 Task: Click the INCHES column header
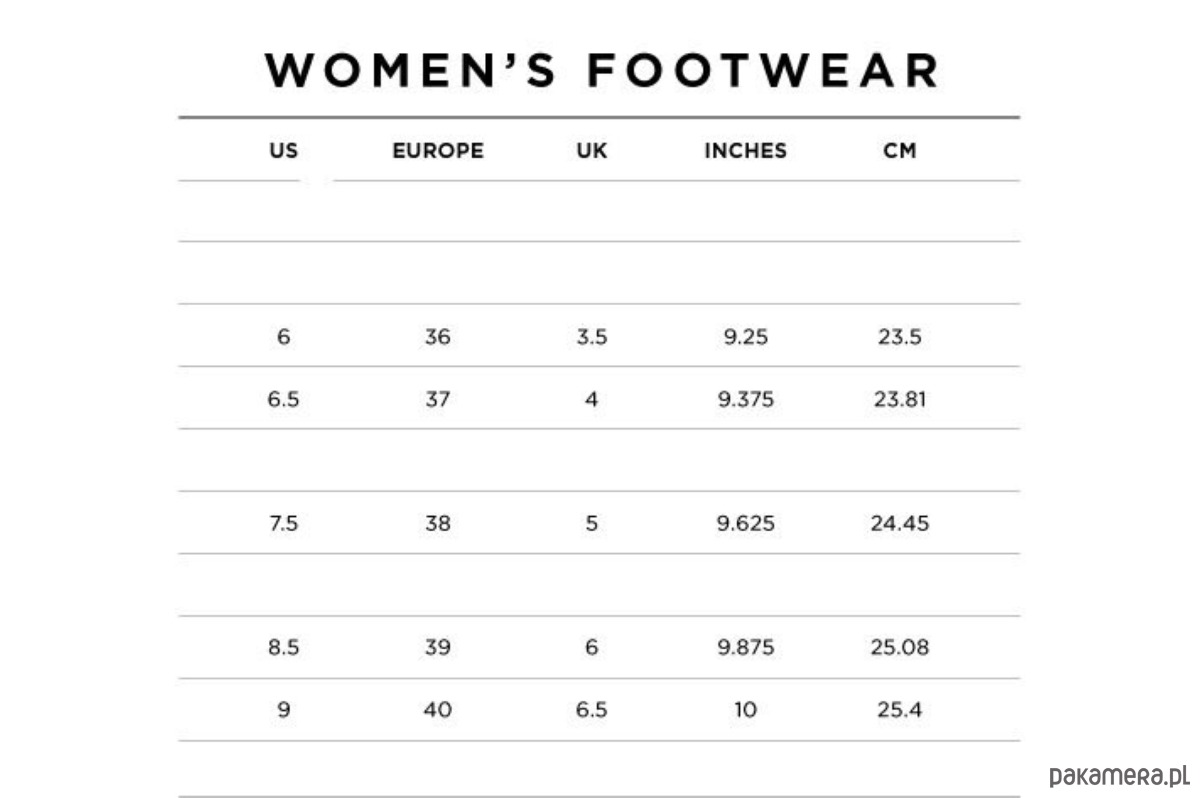(x=746, y=151)
